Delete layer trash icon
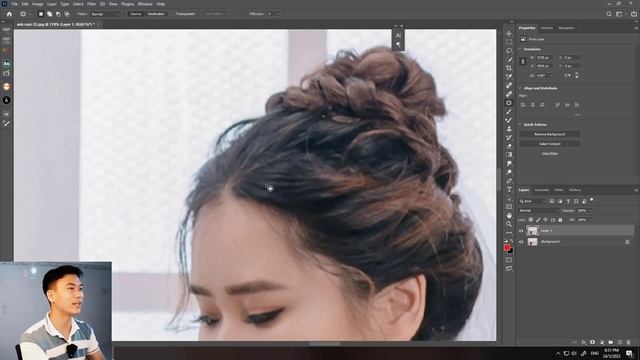 [629, 342]
